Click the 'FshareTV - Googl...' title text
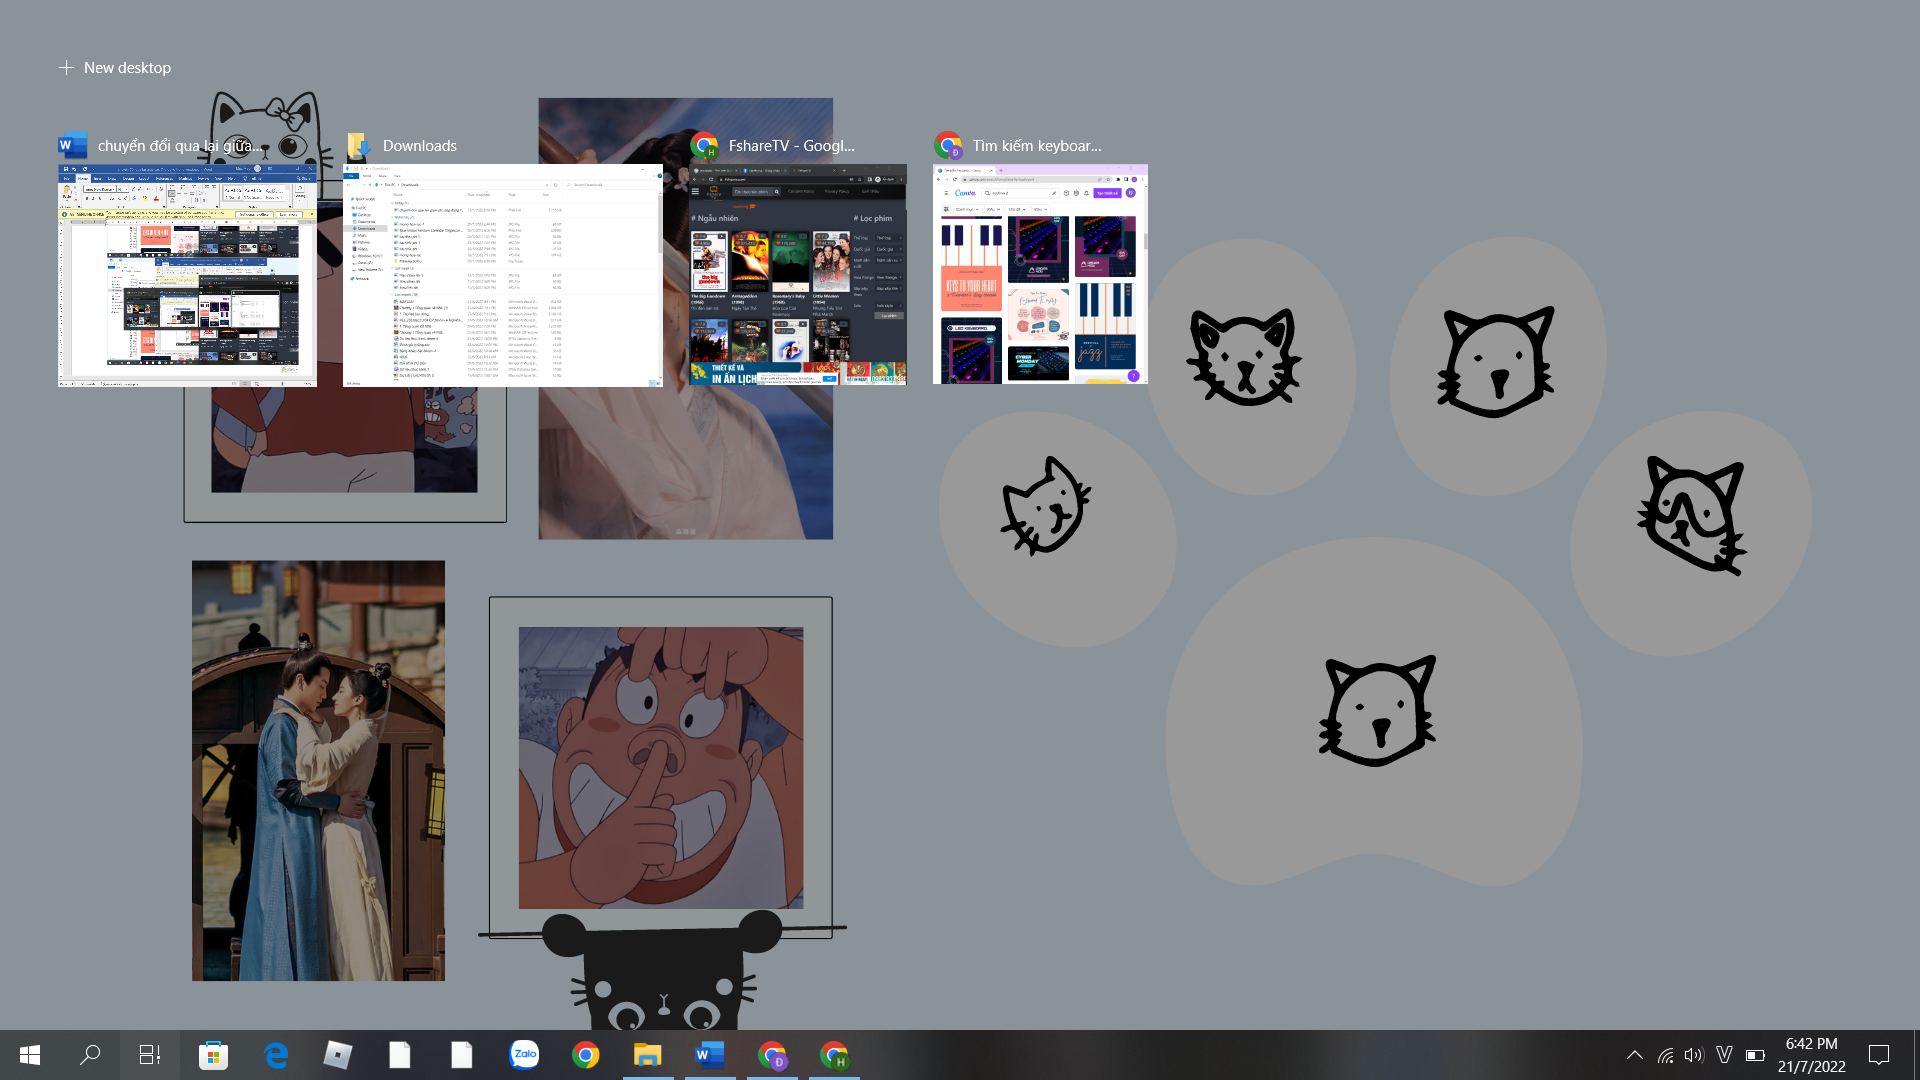This screenshot has width=1920, height=1080. point(791,146)
